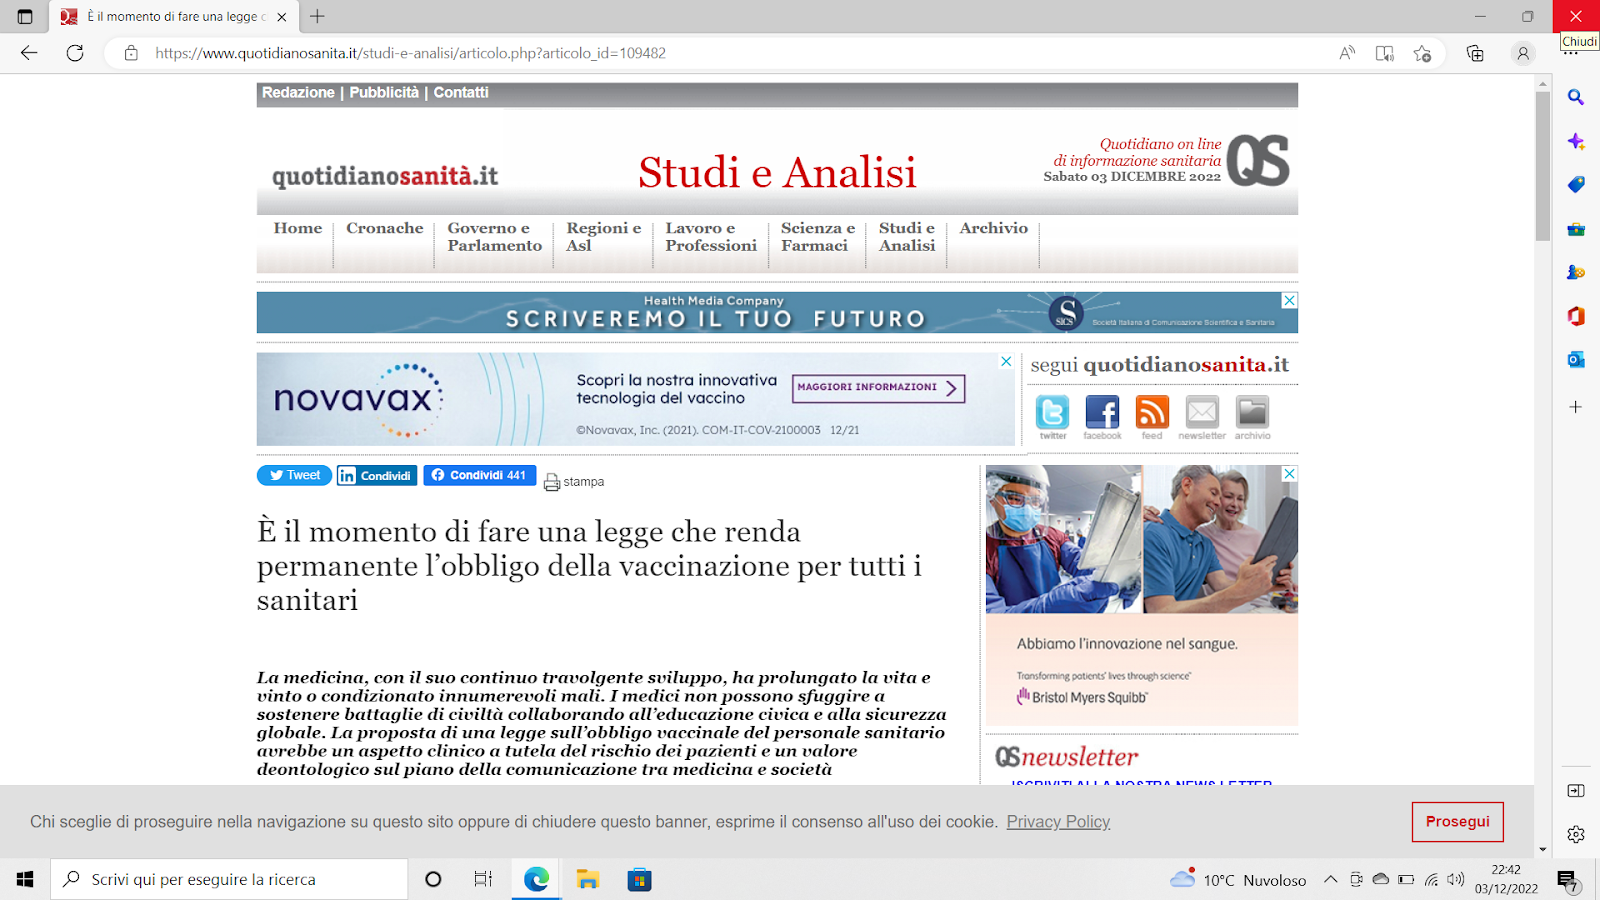Open a new browser tab
Screen dimensions: 1600x900
317,16
